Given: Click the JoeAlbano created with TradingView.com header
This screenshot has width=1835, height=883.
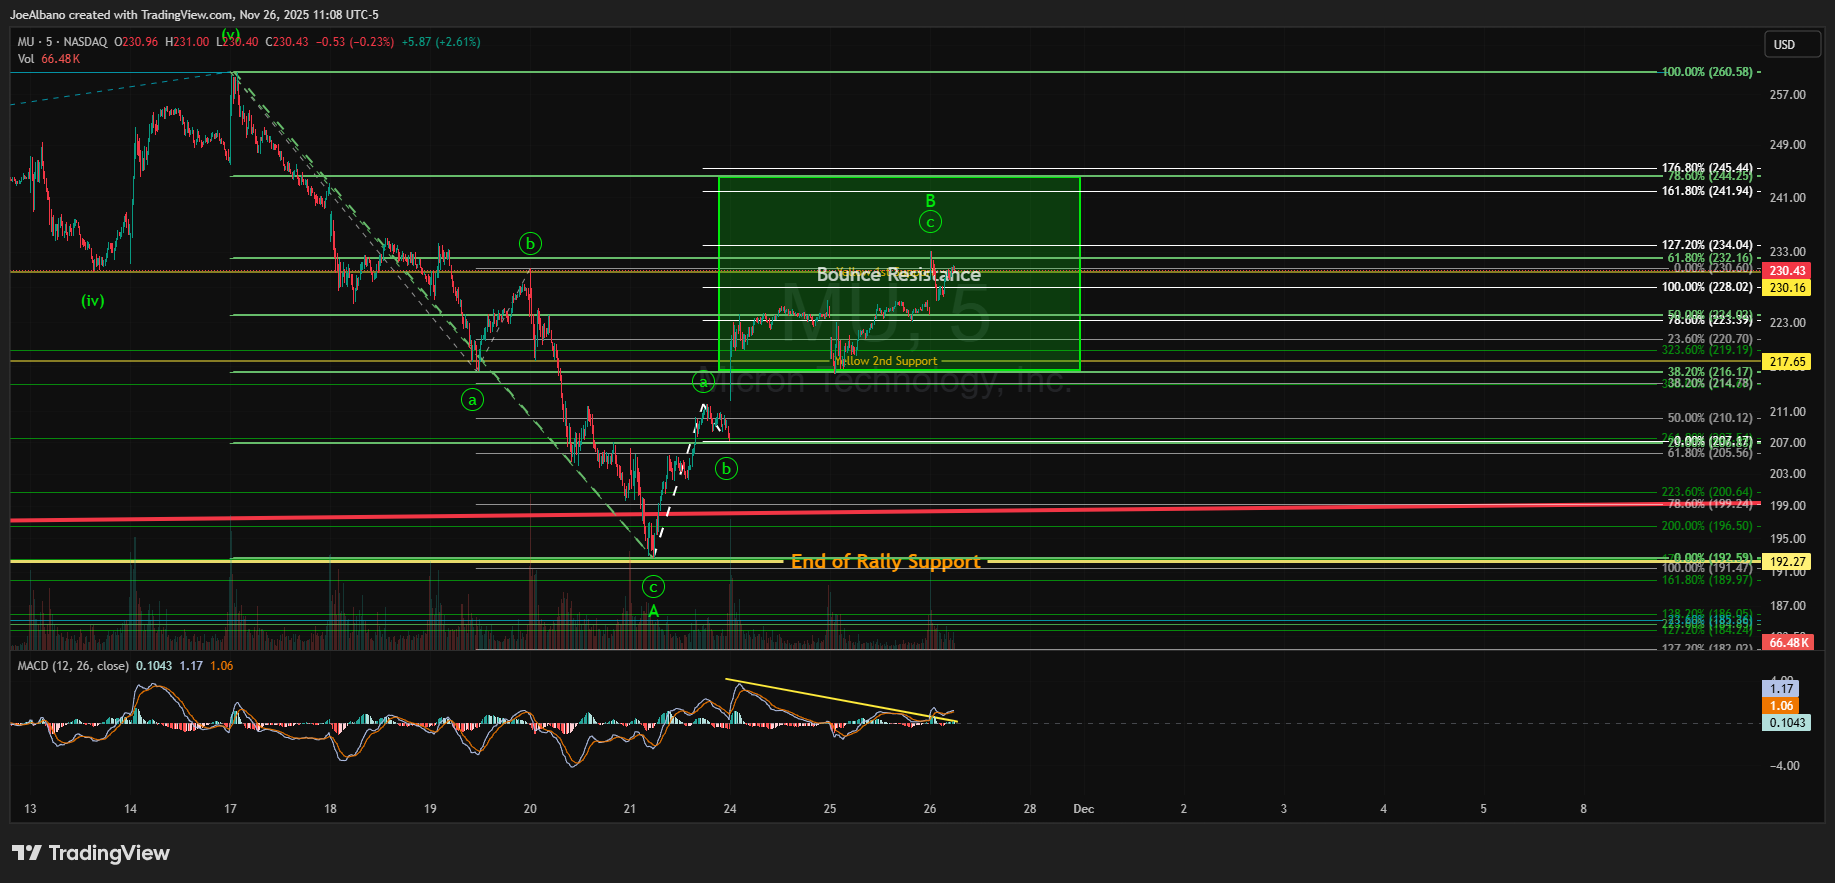Looking at the screenshot, I should point(194,15).
